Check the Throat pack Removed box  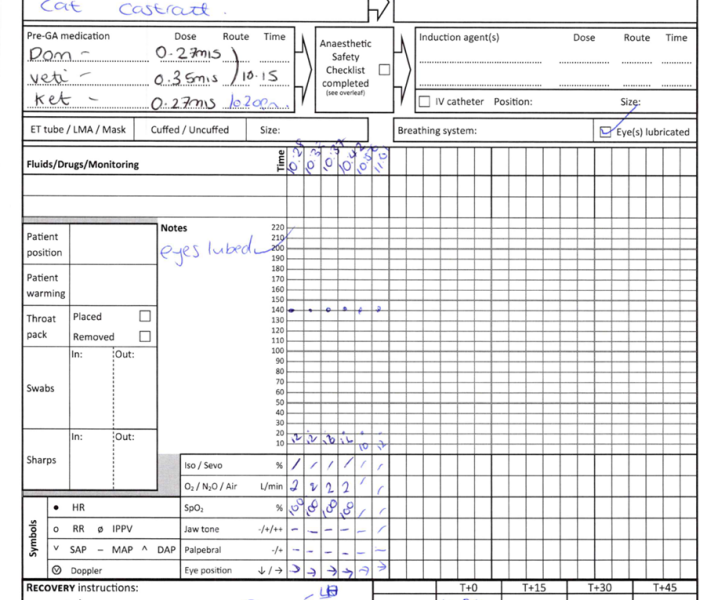point(145,337)
